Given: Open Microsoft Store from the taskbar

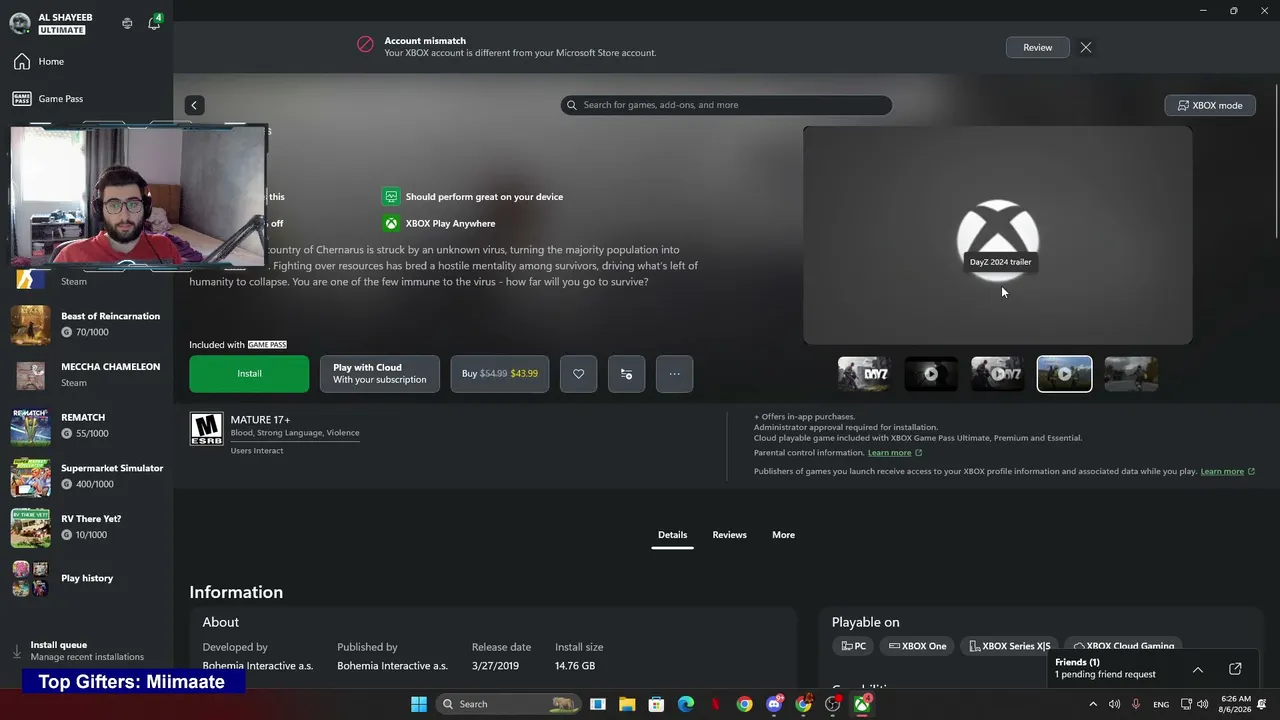Looking at the screenshot, I should tap(656, 704).
